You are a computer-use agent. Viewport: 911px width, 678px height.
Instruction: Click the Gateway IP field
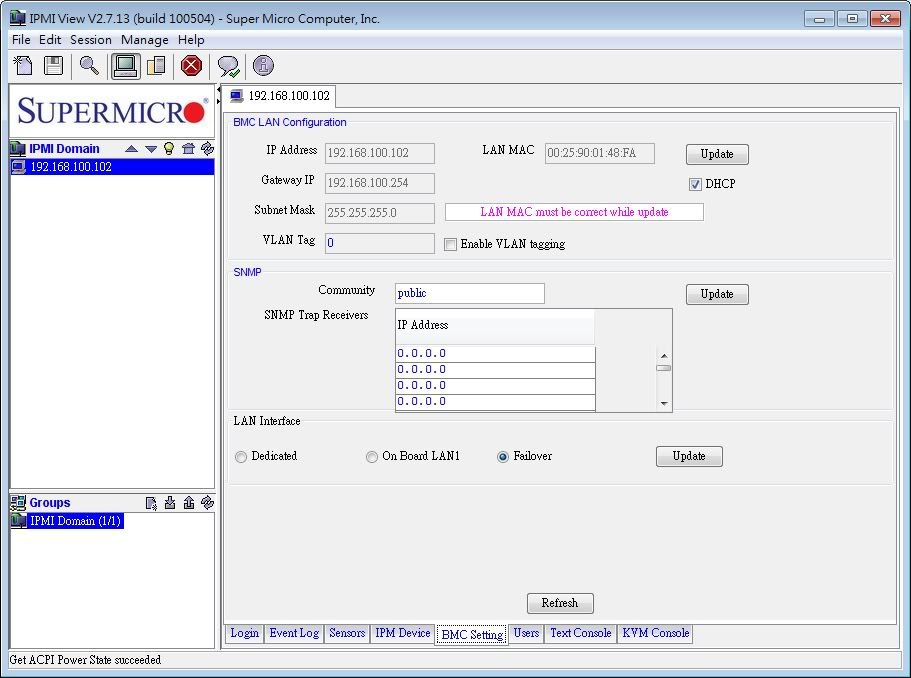pyautogui.click(x=379, y=183)
